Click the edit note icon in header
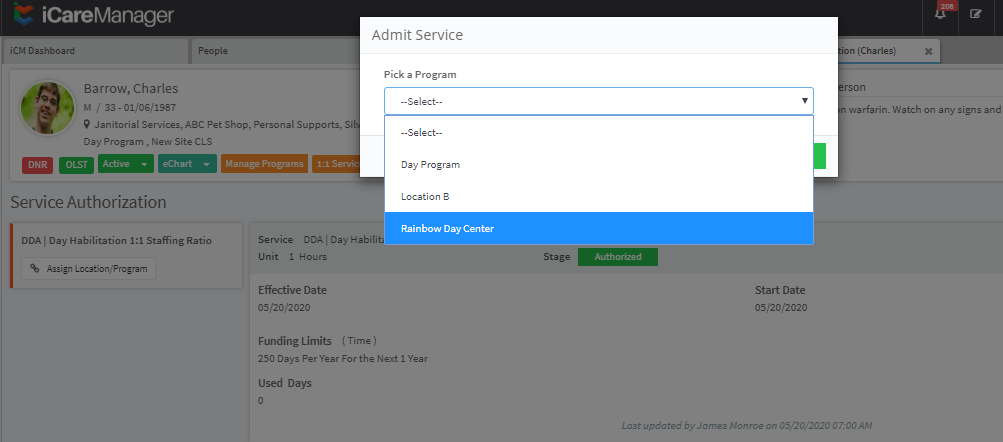This screenshot has height=442, width=1003. (975, 13)
